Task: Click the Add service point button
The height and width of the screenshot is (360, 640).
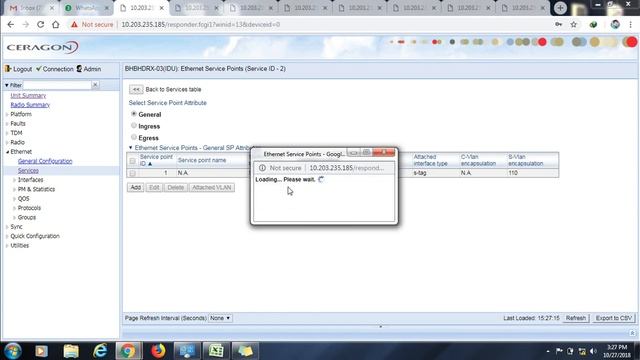Action: click(136, 187)
